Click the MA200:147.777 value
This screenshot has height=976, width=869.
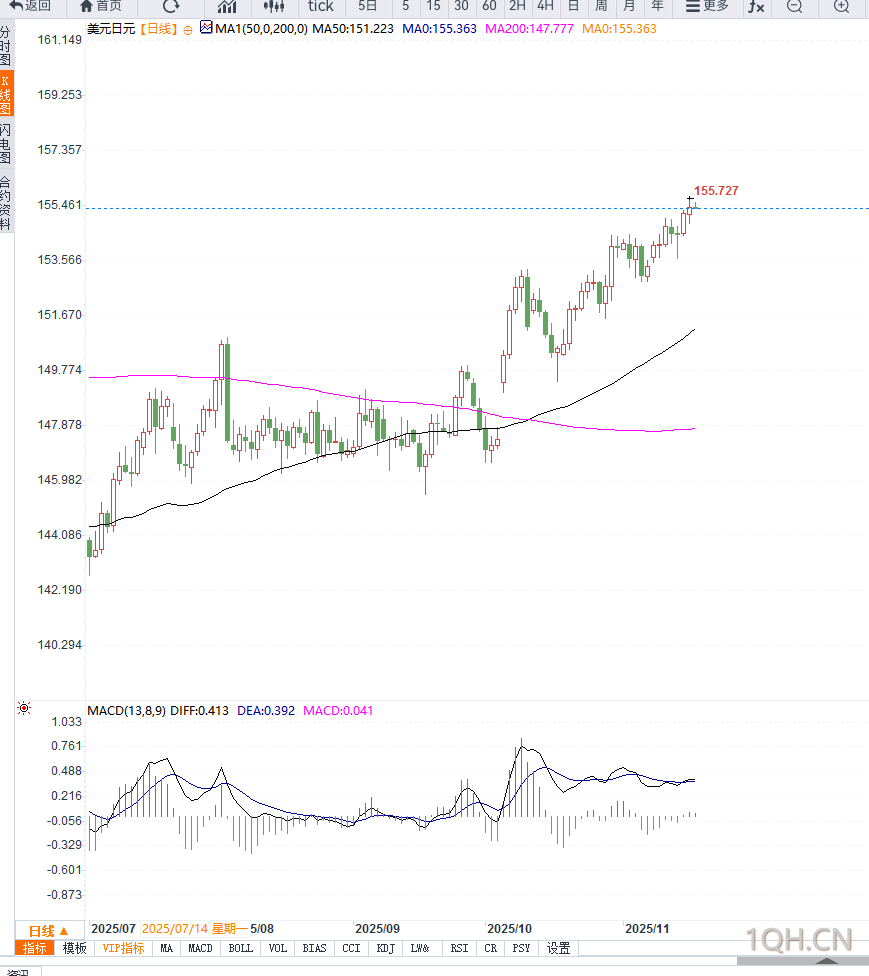tap(529, 29)
